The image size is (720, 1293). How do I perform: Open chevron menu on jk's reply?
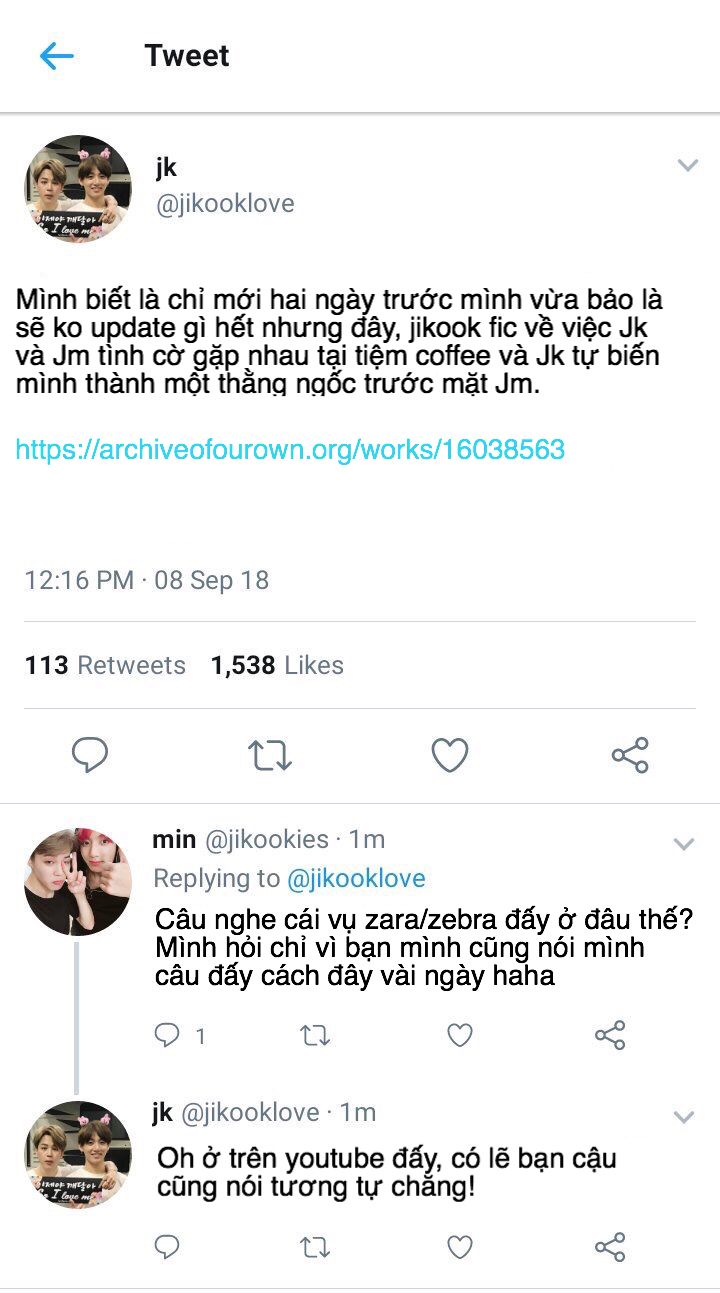click(684, 1117)
